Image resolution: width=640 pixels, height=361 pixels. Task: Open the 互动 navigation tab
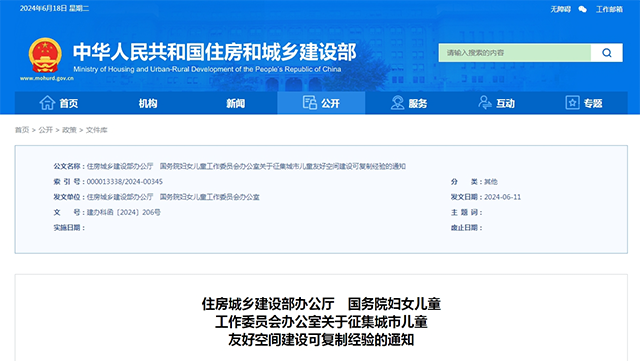(496, 103)
